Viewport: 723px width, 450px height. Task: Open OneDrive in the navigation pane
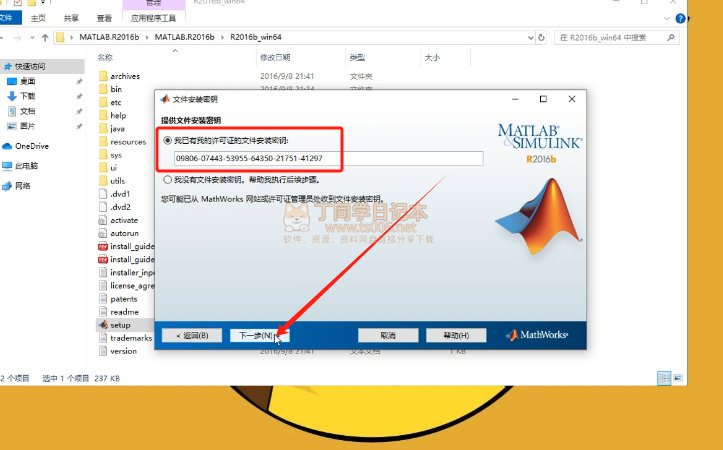[31, 146]
